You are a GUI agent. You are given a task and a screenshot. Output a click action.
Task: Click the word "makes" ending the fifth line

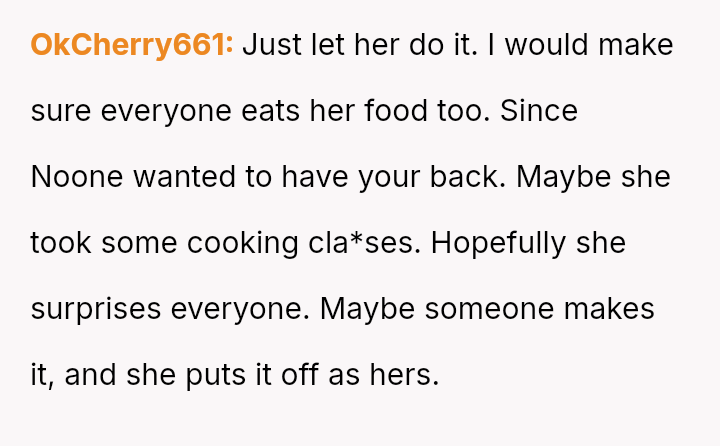[609, 310]
